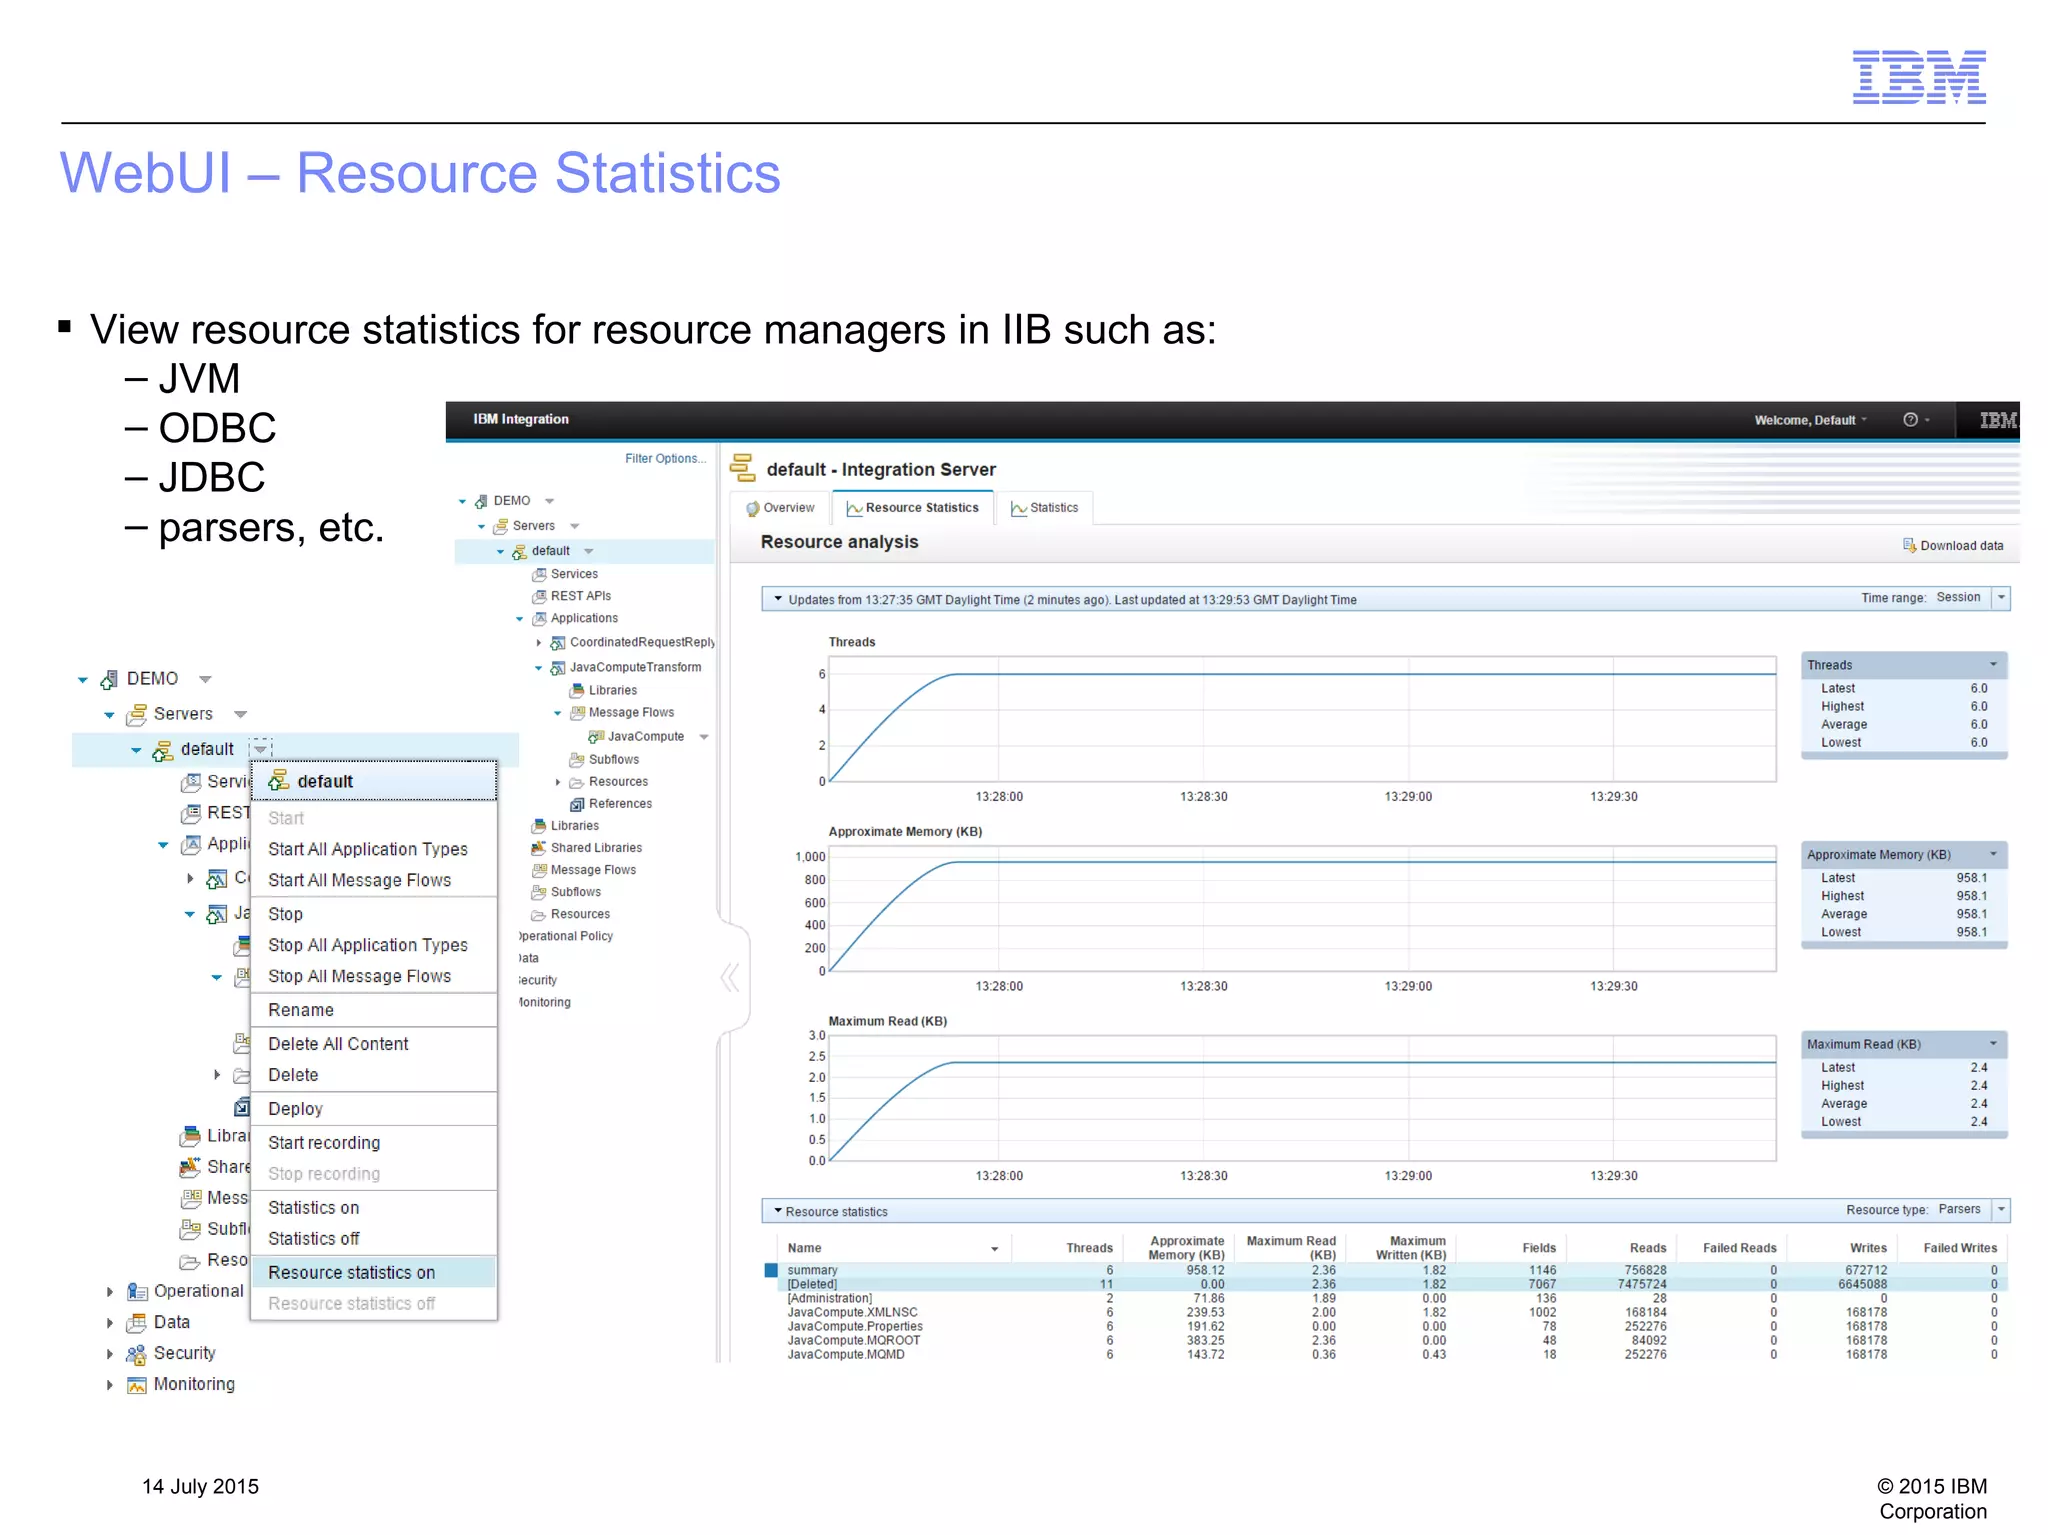The image size is (2048, 1535).
Task: Choose 'Statistics on' in the context menu
Action: pos(373,1207)
